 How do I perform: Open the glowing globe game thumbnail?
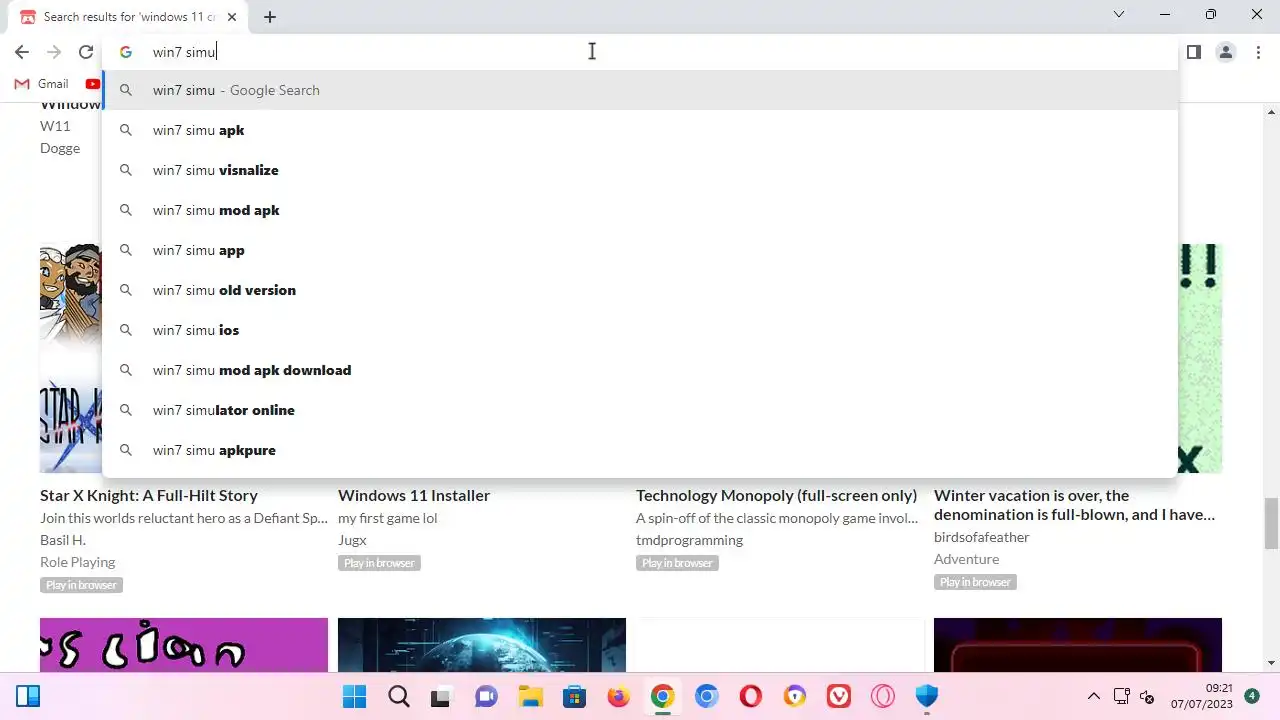[482, 645]
